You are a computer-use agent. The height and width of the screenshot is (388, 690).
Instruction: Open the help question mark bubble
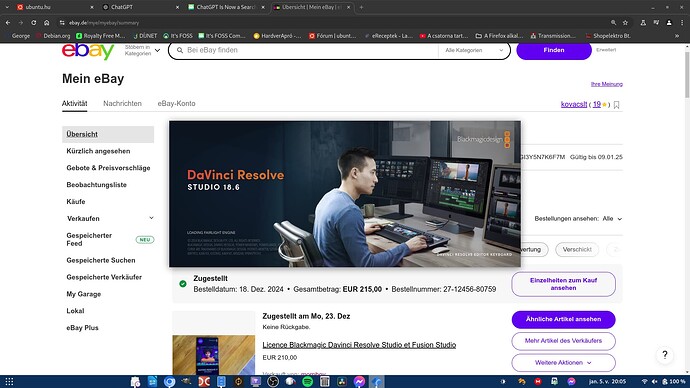664,355
